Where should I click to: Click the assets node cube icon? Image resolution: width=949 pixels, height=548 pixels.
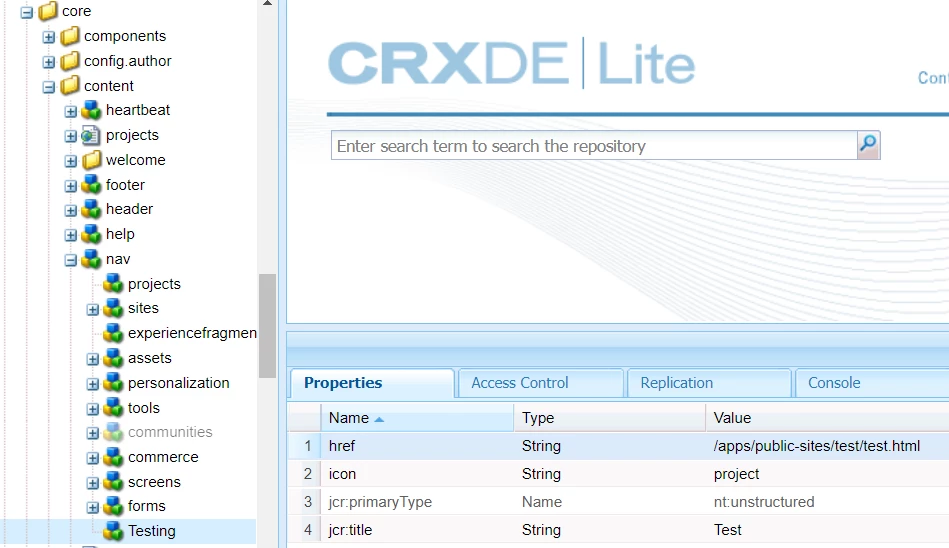pyautogui.click(x=113, y=358)
